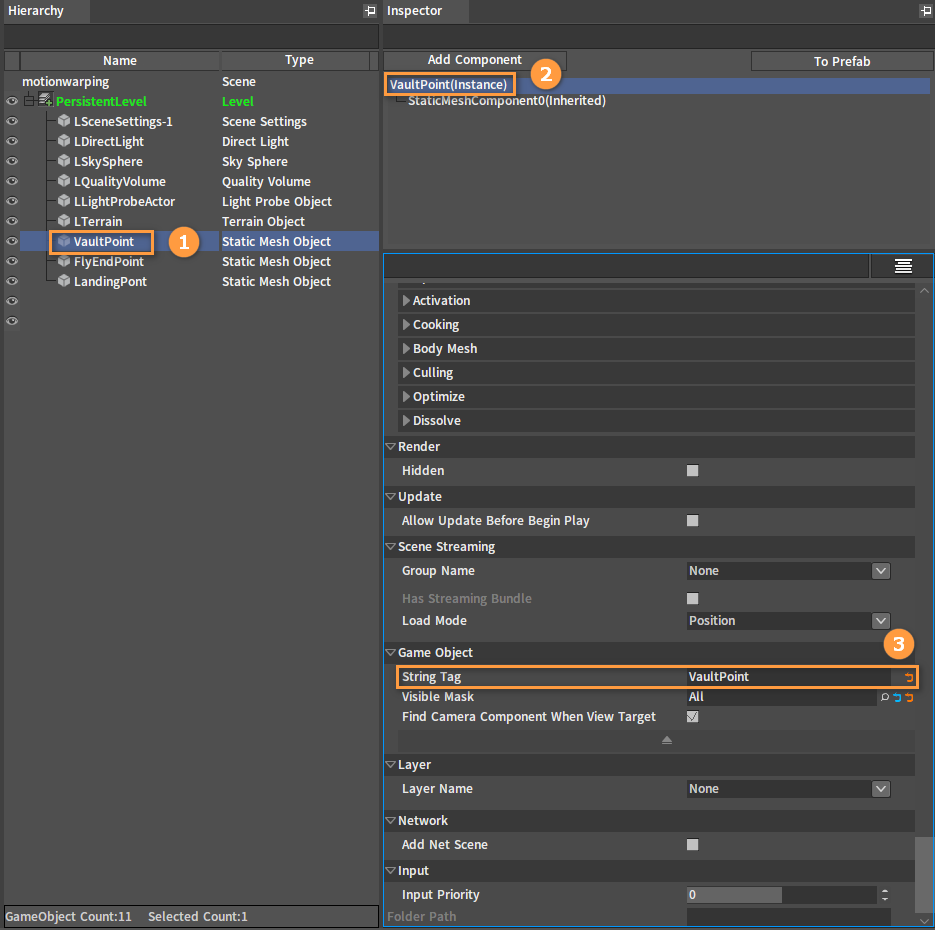
Task: Uncheck Find Camera Component When View Target
Action: click(x=692, y=717)
